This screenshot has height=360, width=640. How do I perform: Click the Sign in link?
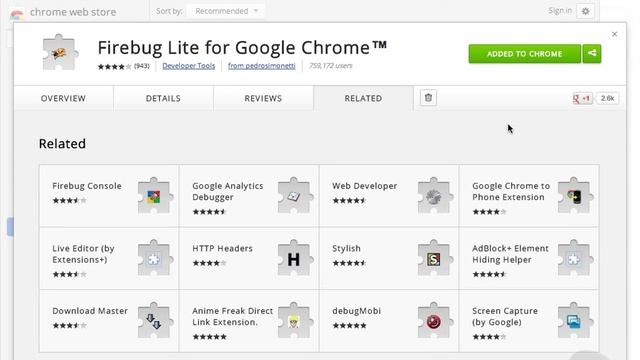[560, 11]
